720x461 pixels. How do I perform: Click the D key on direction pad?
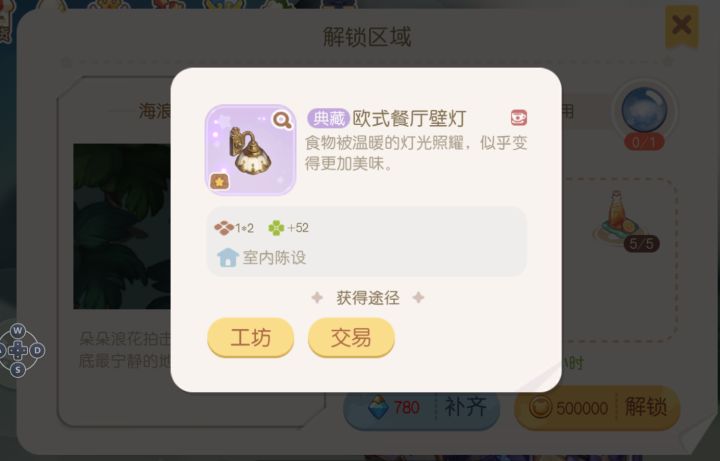[x=37, y=350]
